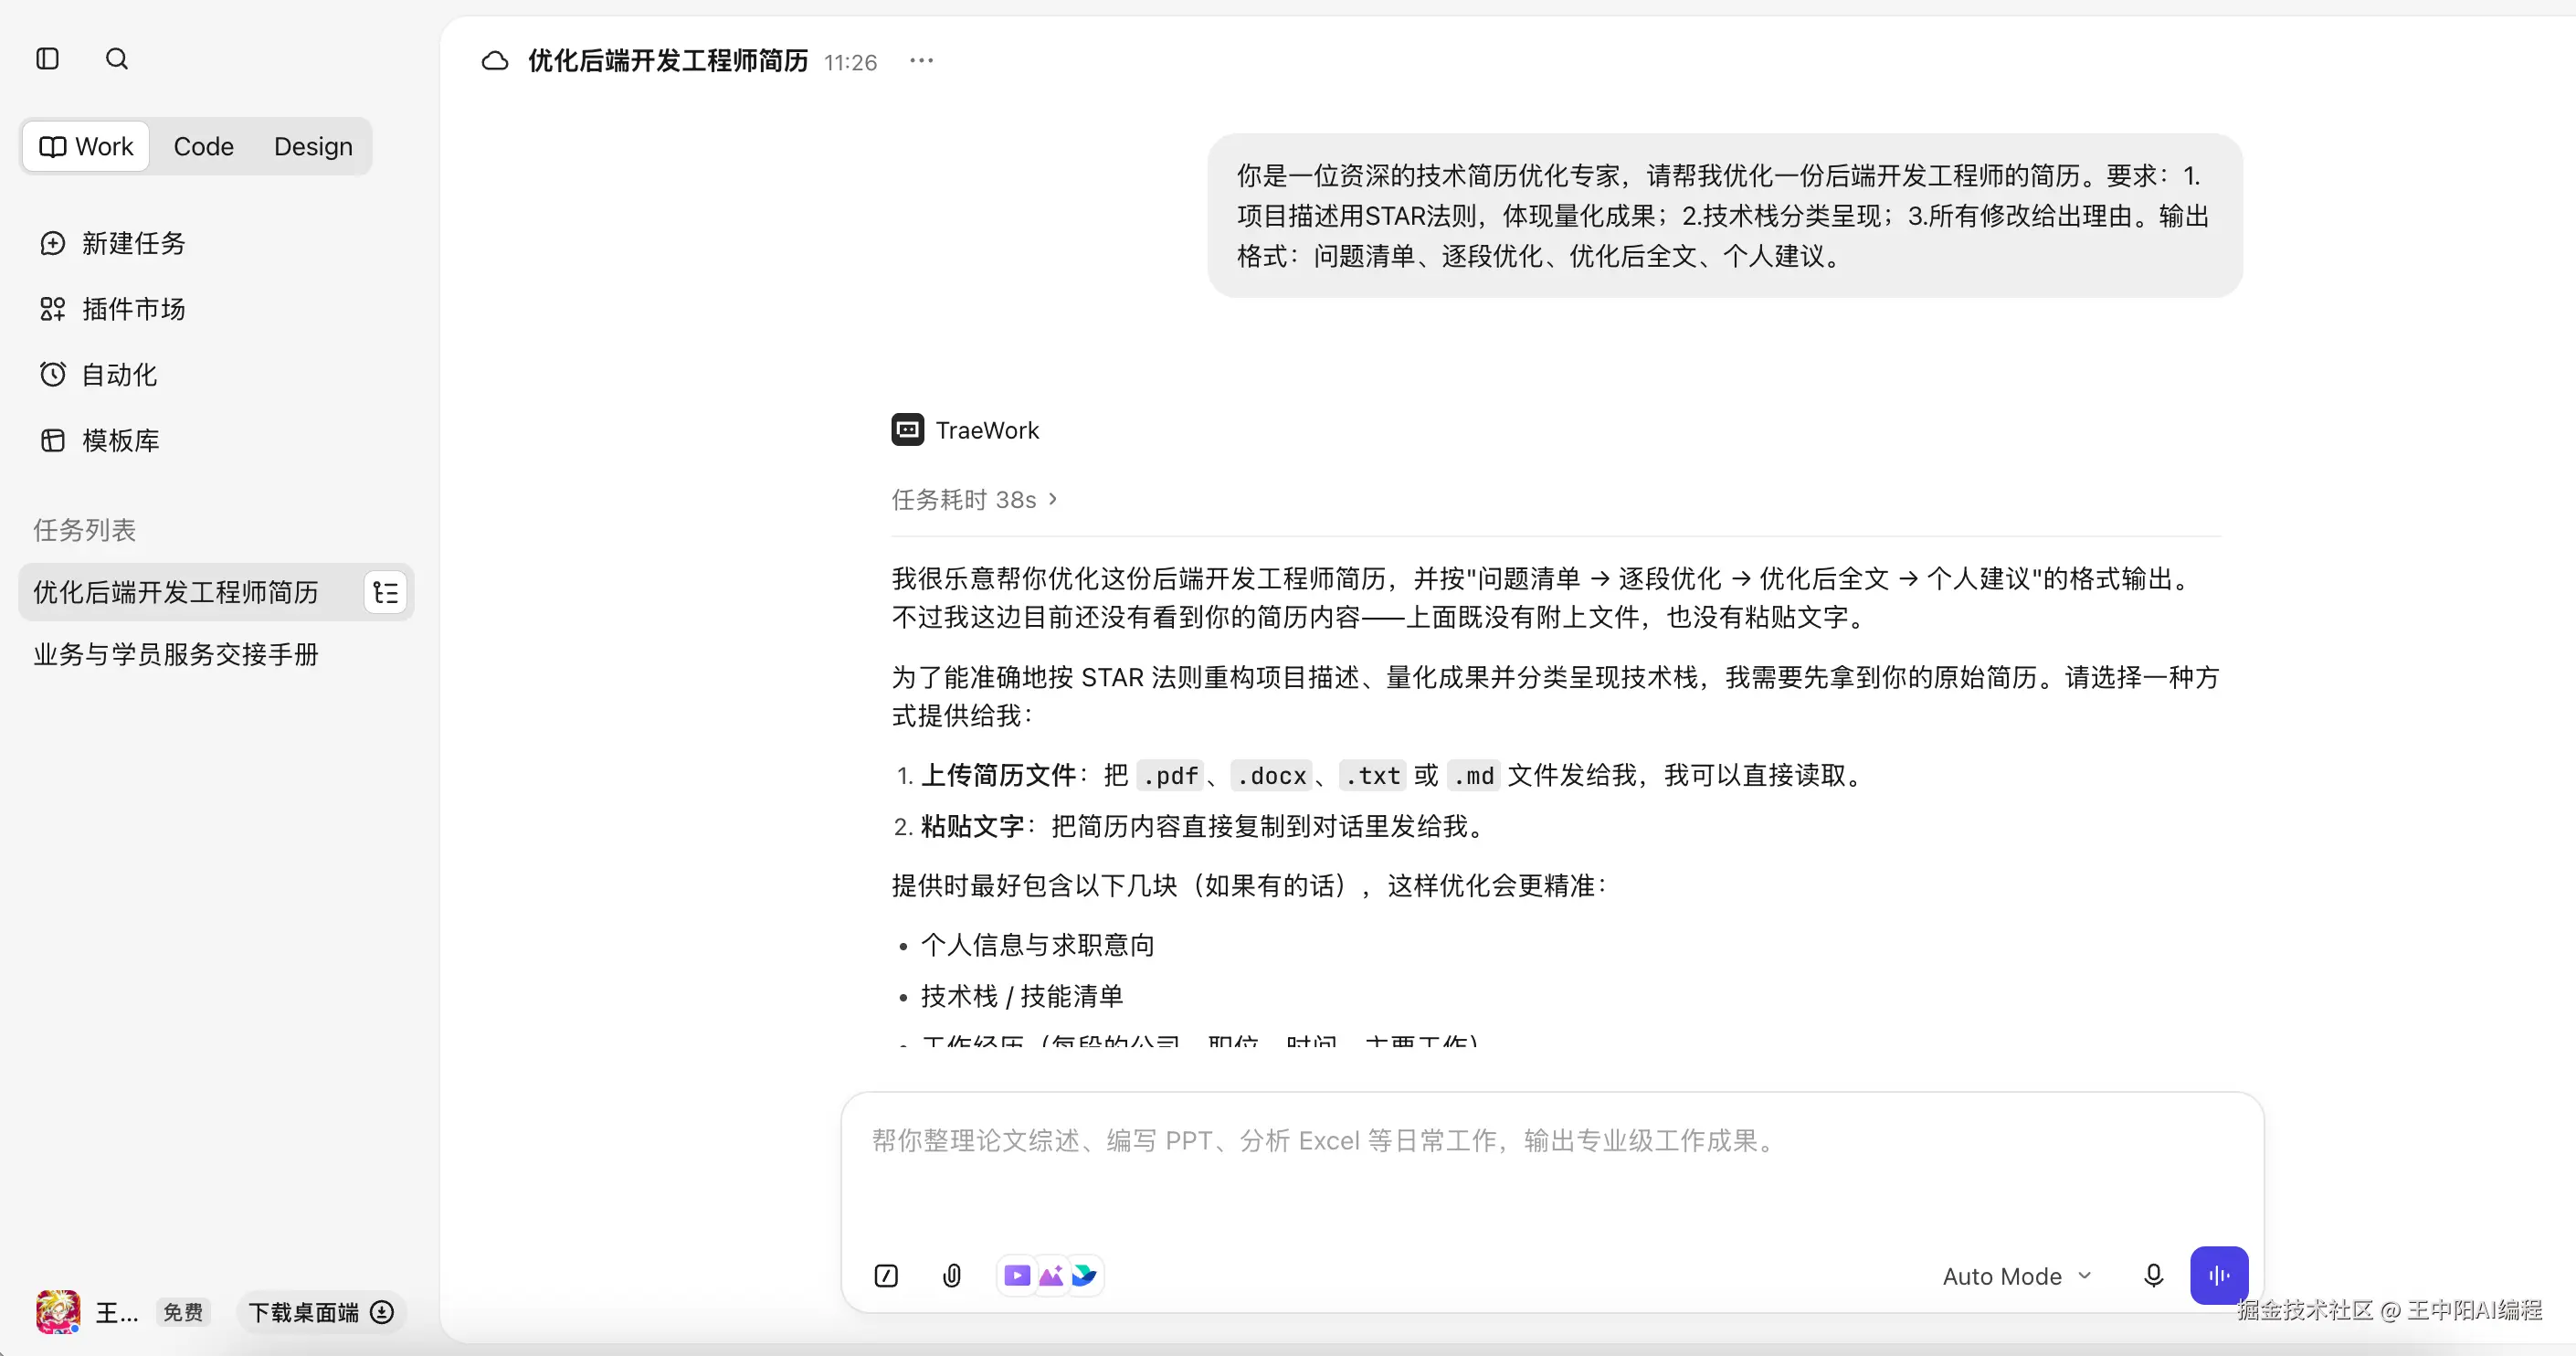
Task: Attach a file using the paperclip icon
Action: click(952, 1276)
